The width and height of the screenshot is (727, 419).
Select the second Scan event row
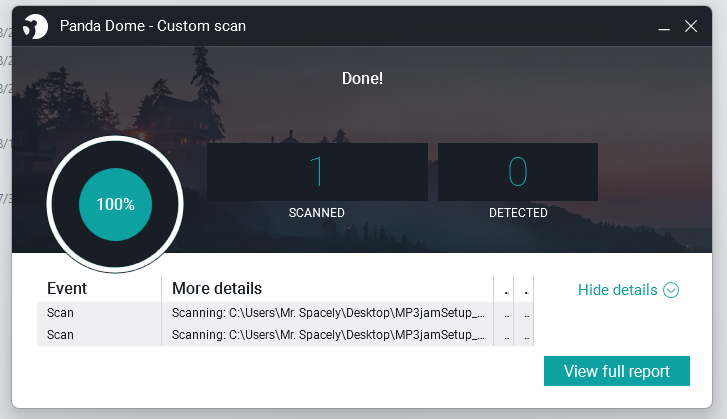285,335
